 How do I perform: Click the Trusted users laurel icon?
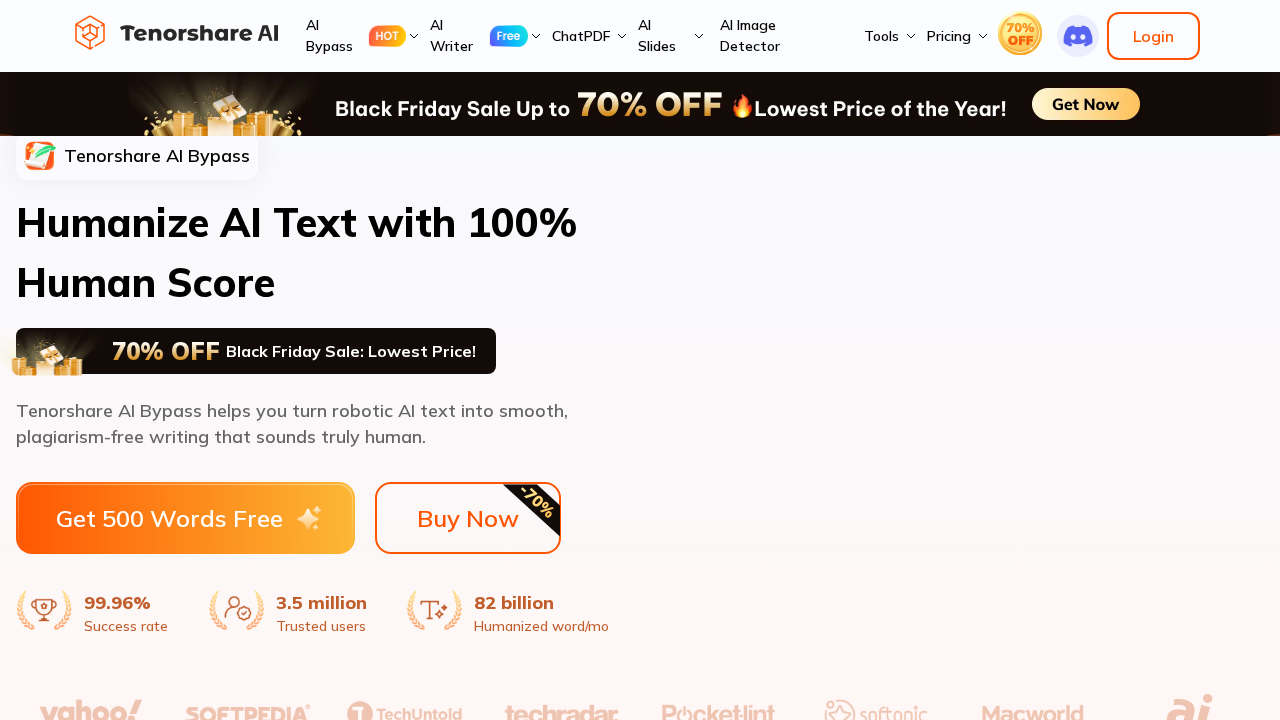tap(237, 609)
